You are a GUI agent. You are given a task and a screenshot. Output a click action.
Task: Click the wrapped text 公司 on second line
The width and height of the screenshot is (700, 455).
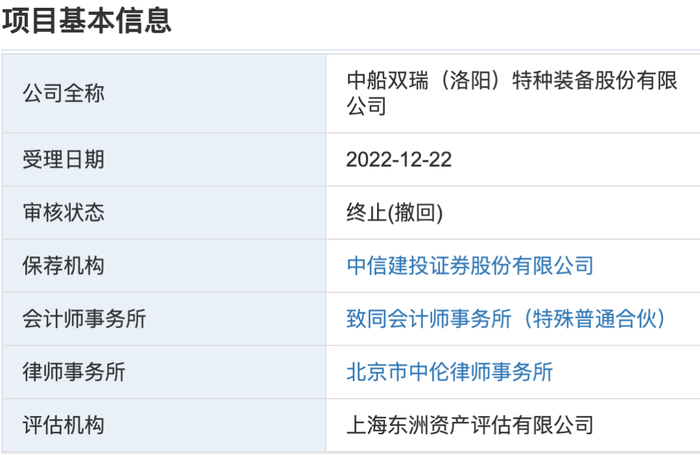(x=366, y=106)
